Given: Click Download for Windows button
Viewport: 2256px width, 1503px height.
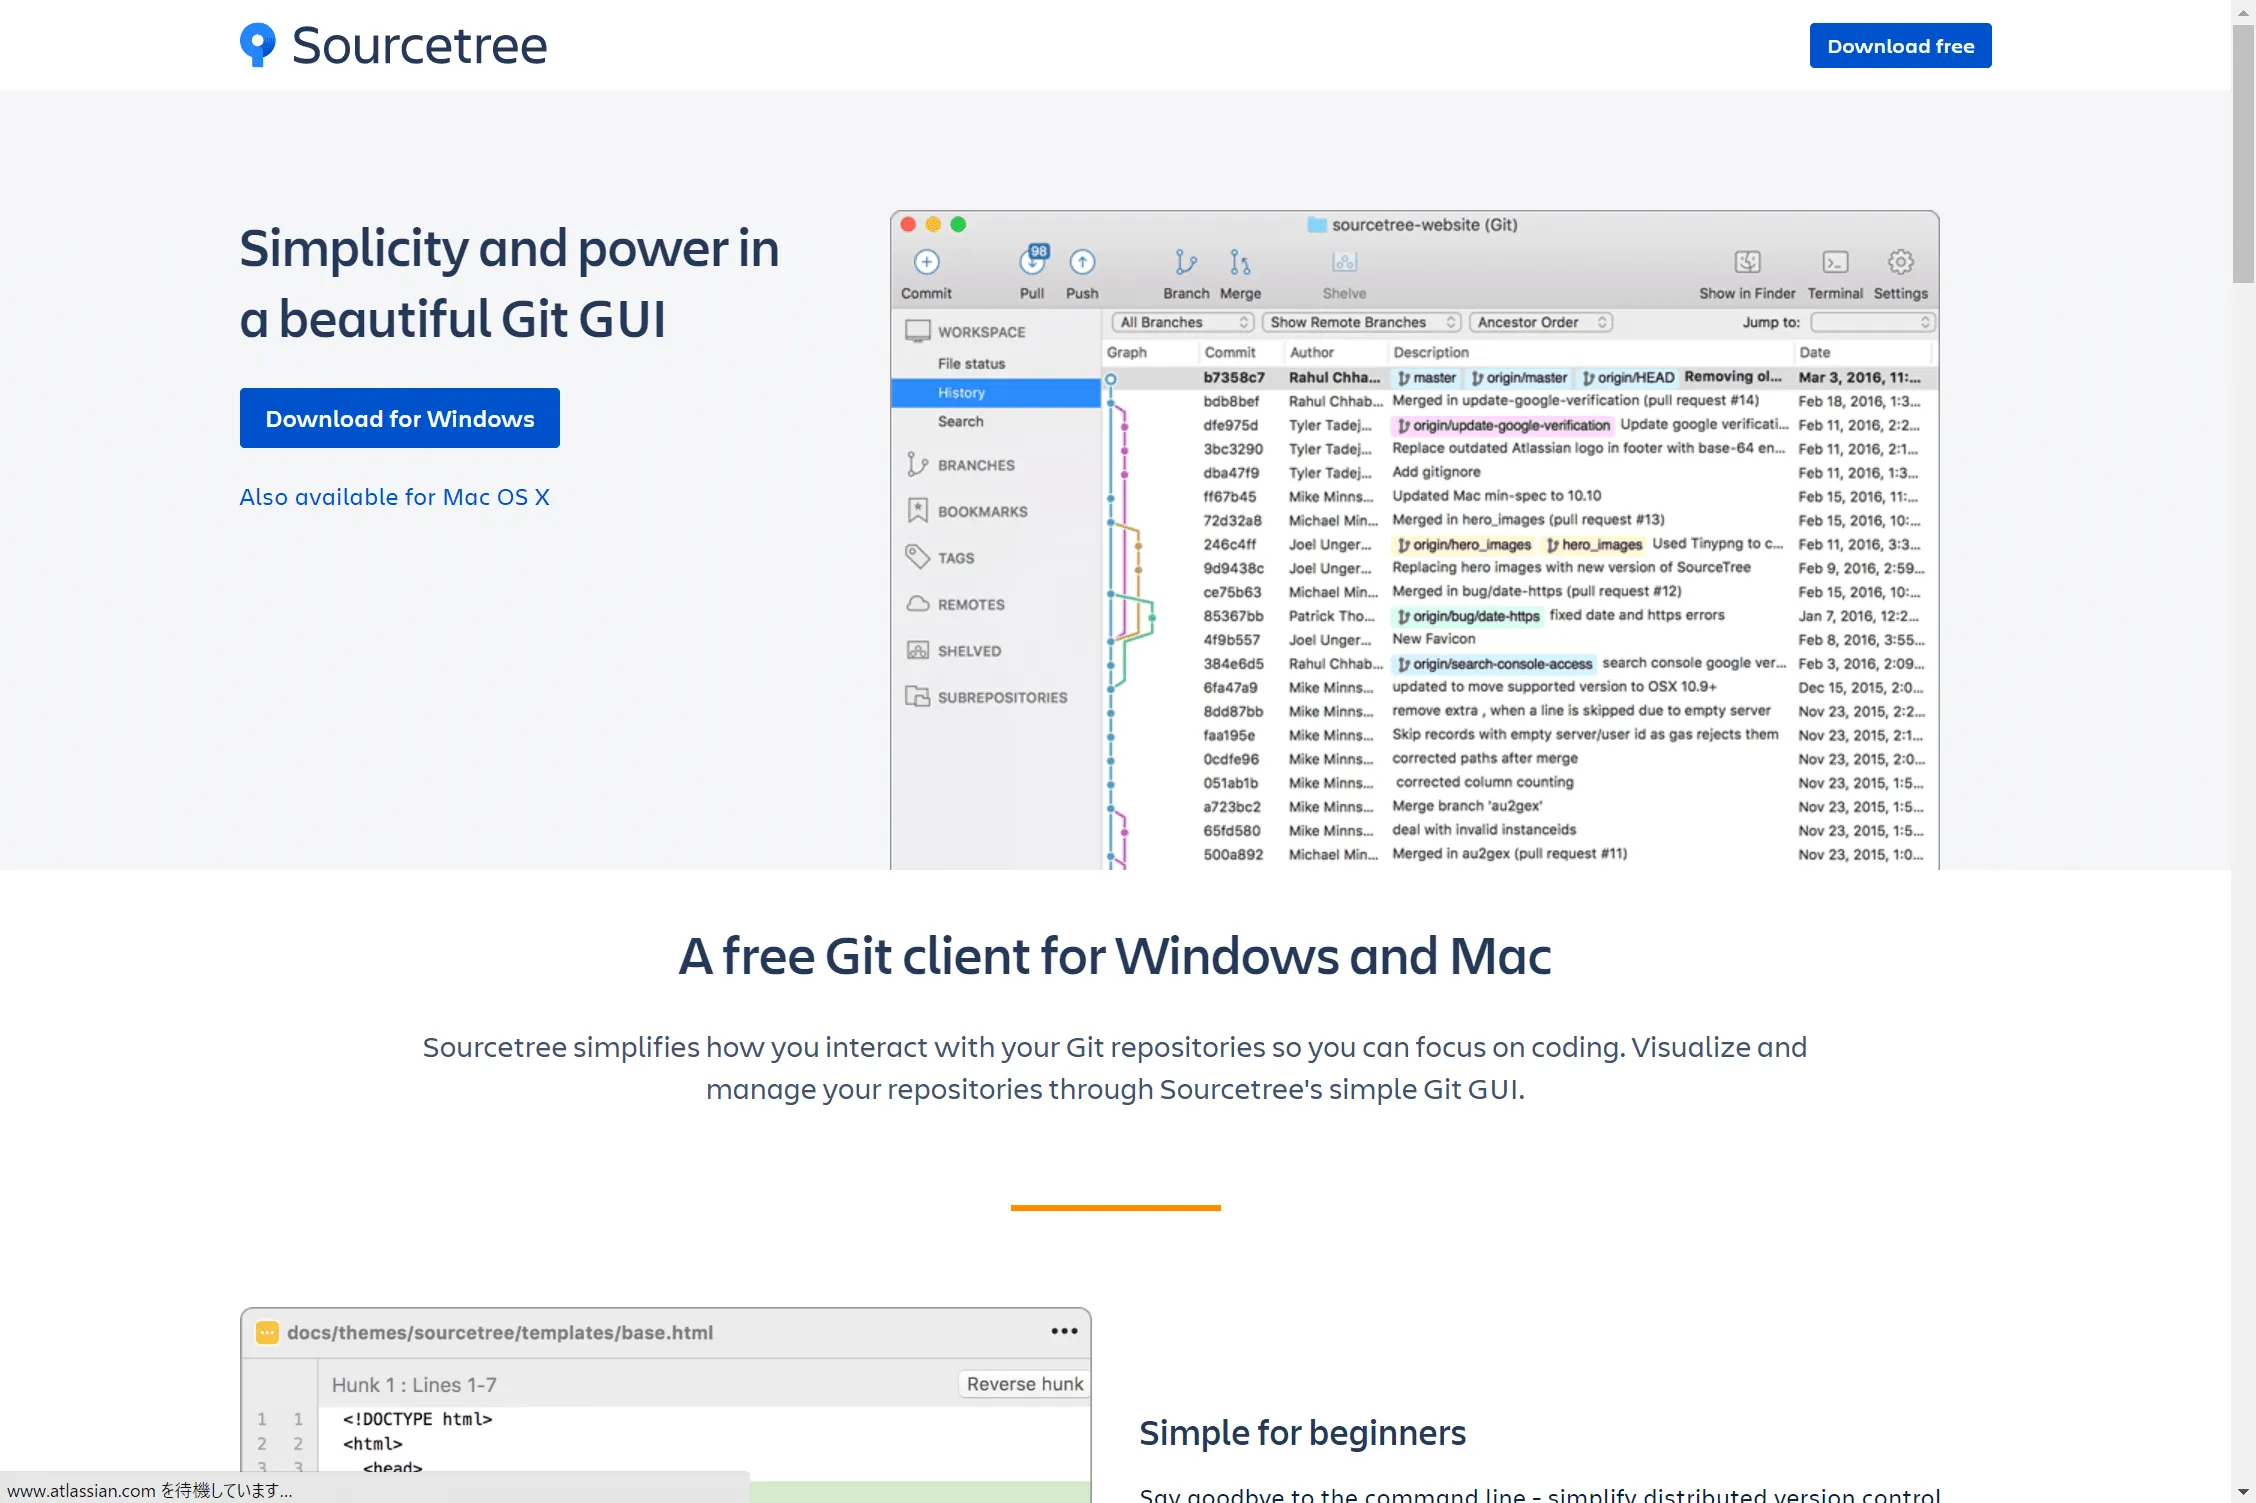Looking at the screenshot, I should (x=399, y=418).
